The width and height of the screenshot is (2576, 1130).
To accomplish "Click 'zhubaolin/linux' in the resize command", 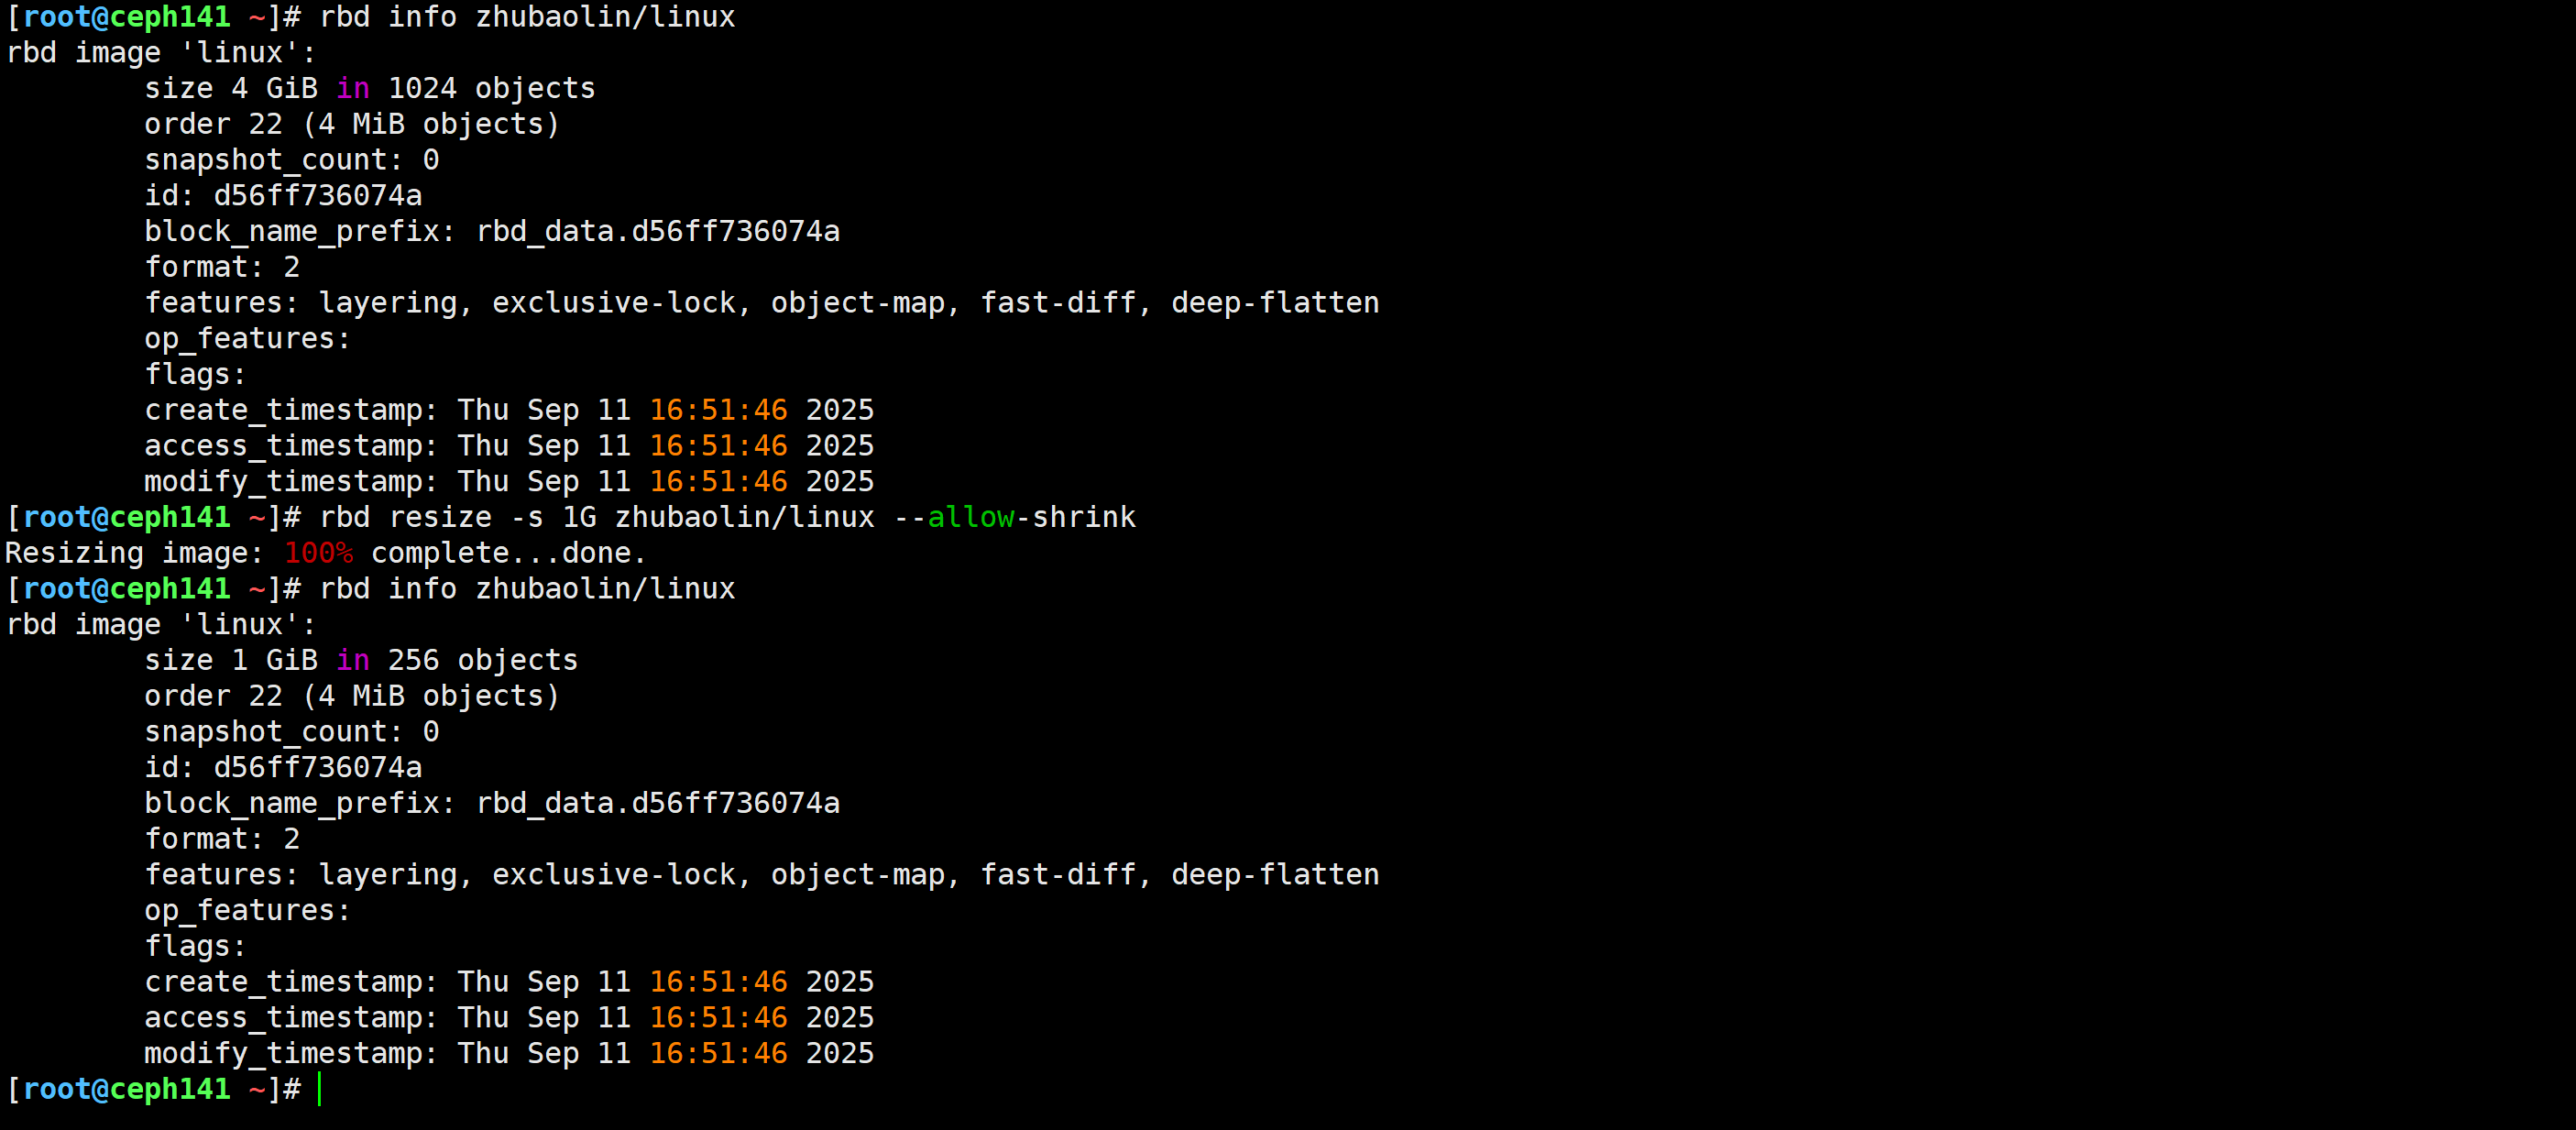I will (x=744, y=517).
